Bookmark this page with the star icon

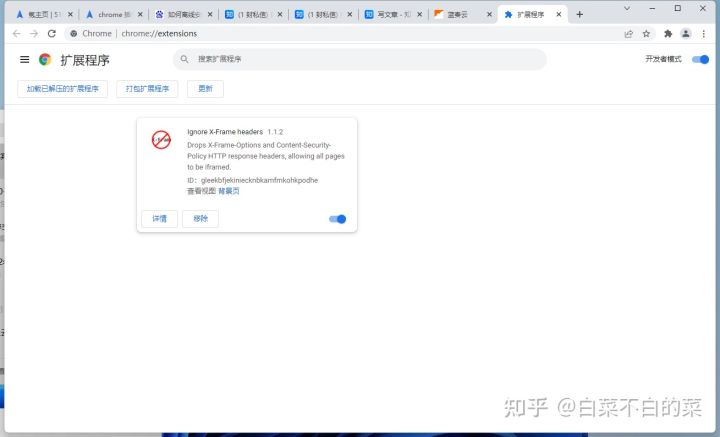(x=646, y=34)
